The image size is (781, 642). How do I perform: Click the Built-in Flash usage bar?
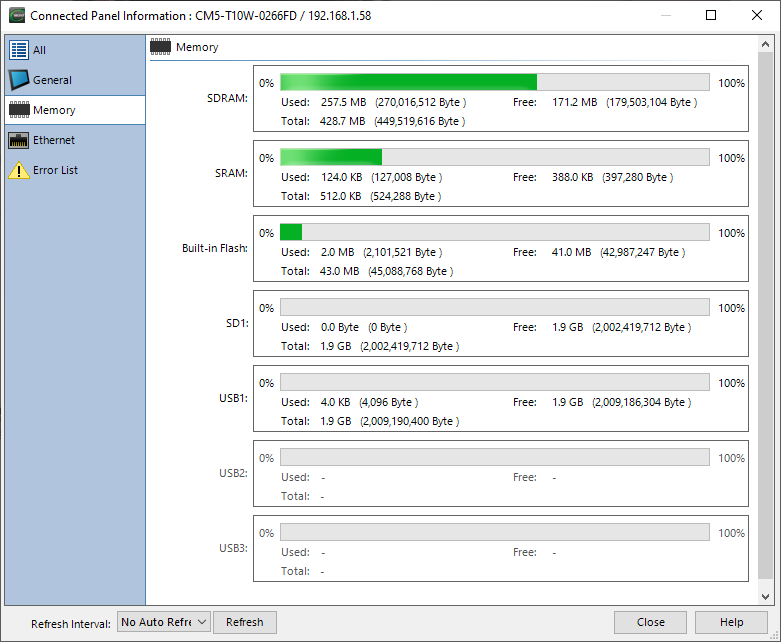[x=495, y=232]
